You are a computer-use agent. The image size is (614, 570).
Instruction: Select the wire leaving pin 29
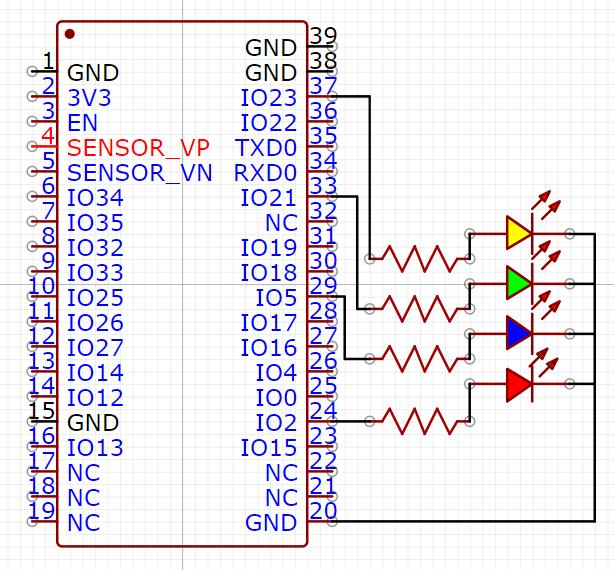coord(344,327)
